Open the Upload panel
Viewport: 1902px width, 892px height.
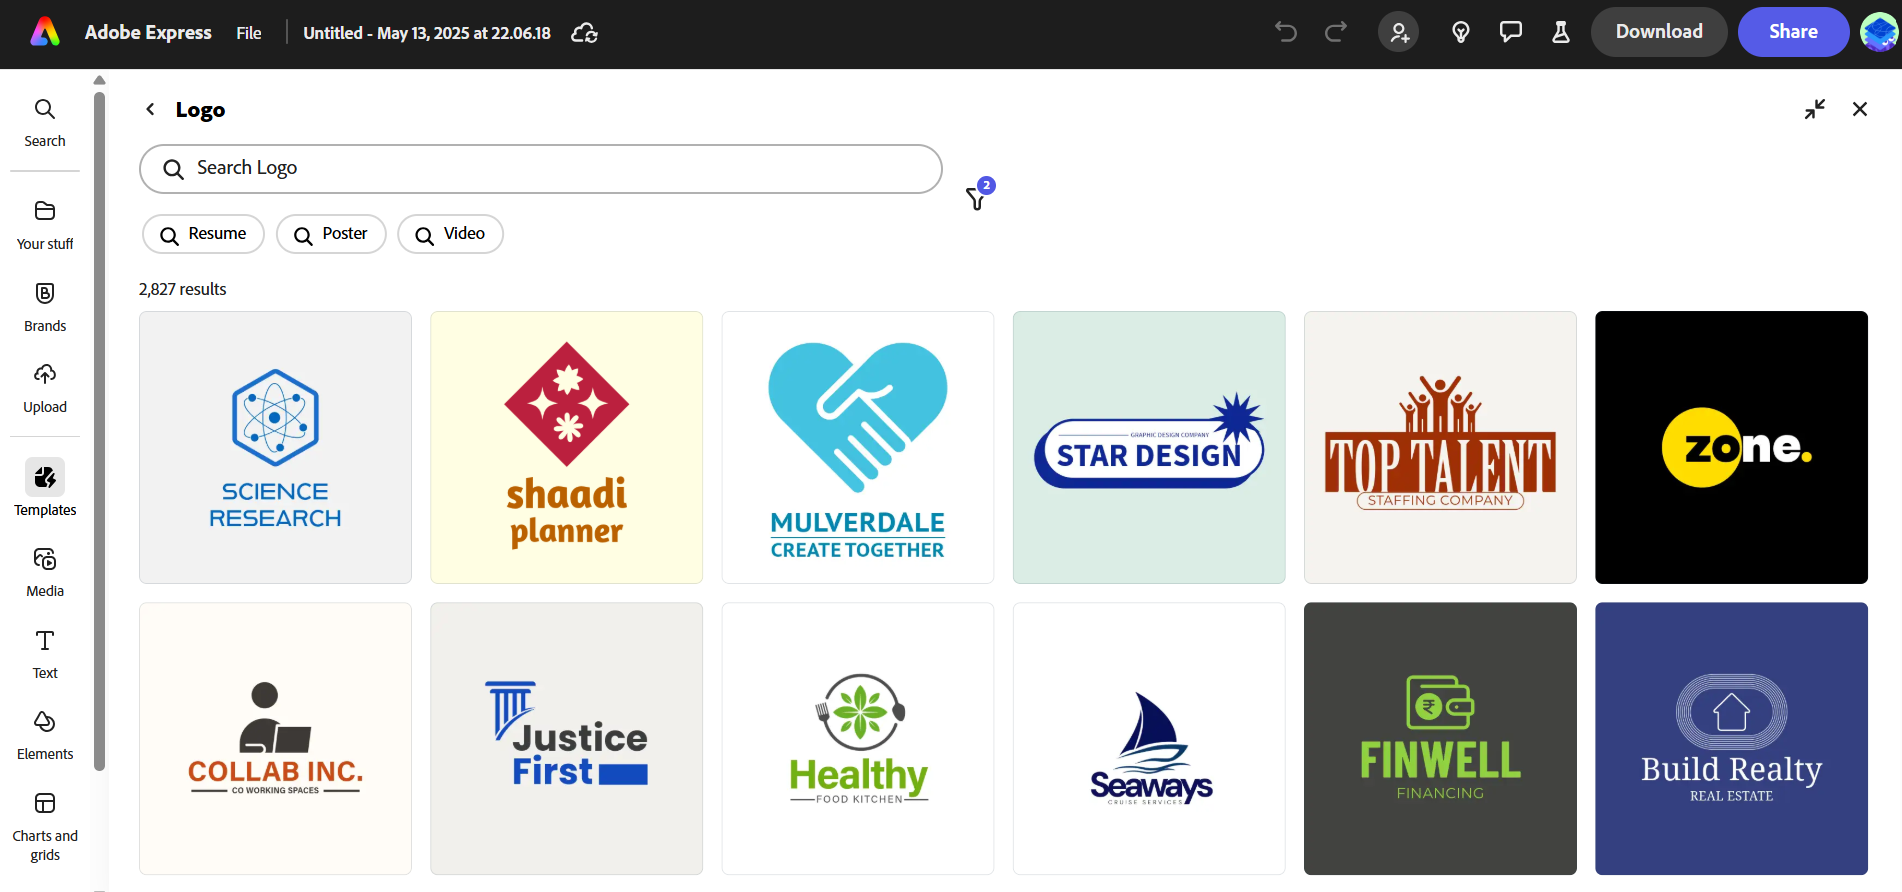coord(44,387)
